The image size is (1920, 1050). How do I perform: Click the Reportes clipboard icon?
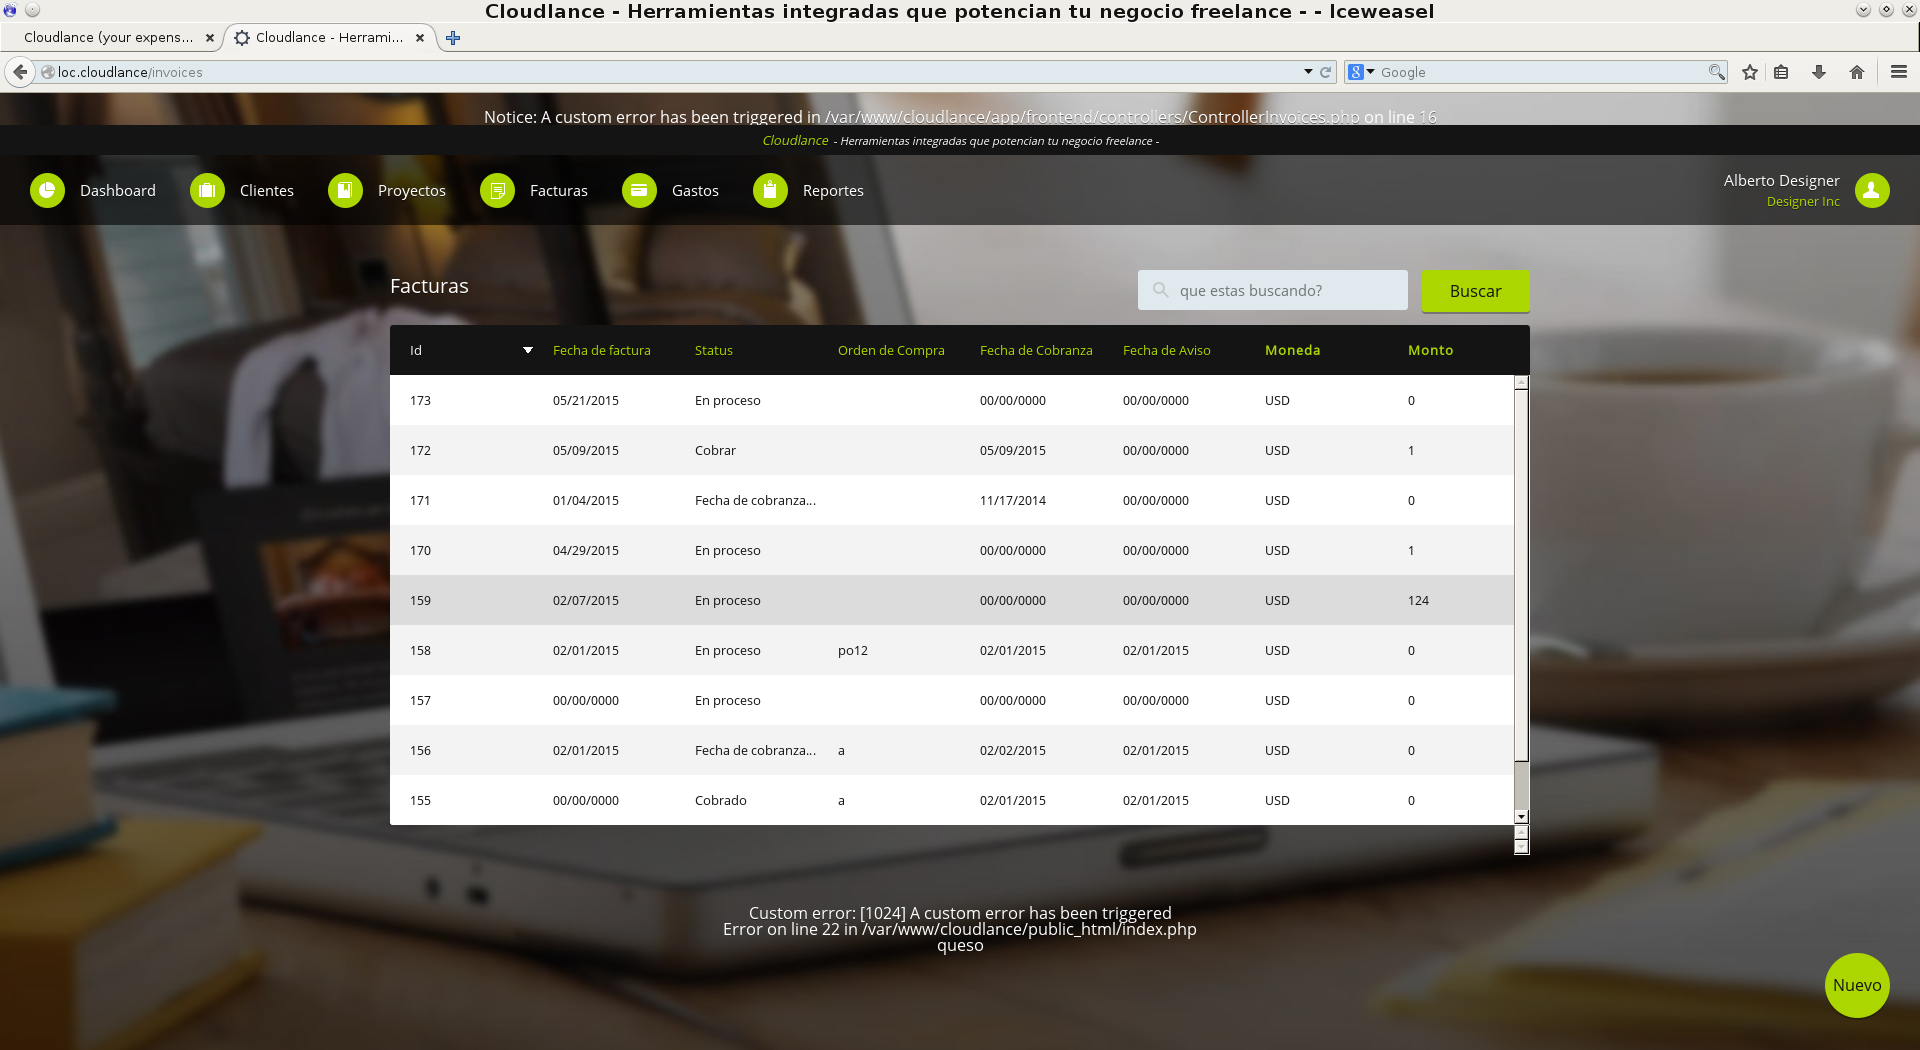pos(770,190)
